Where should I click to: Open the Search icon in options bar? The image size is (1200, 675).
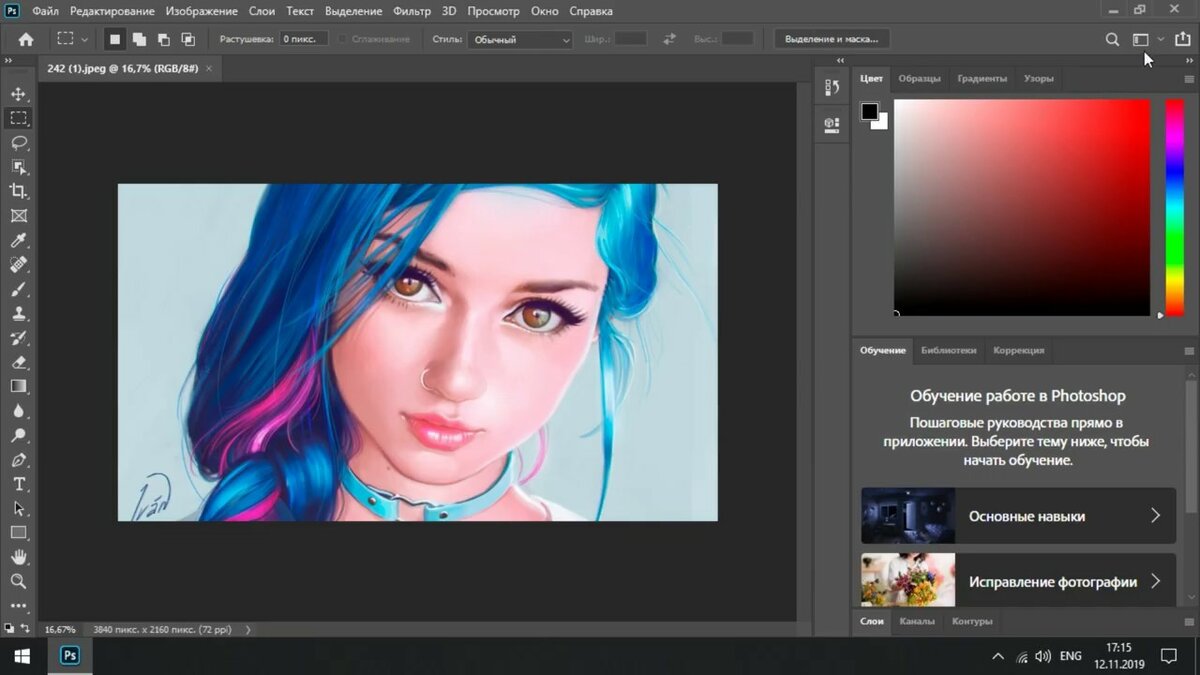pos(1112,39)
